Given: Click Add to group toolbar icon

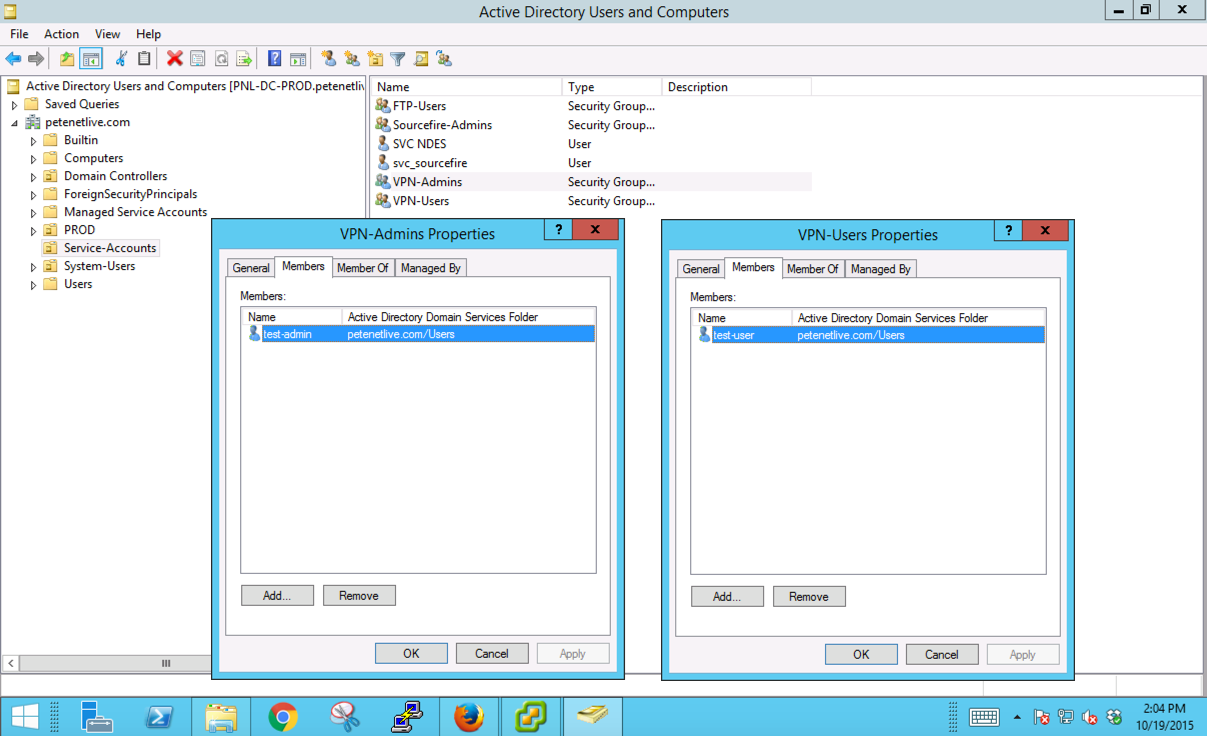Looking at the screenshot, I should tap(444, 59).
